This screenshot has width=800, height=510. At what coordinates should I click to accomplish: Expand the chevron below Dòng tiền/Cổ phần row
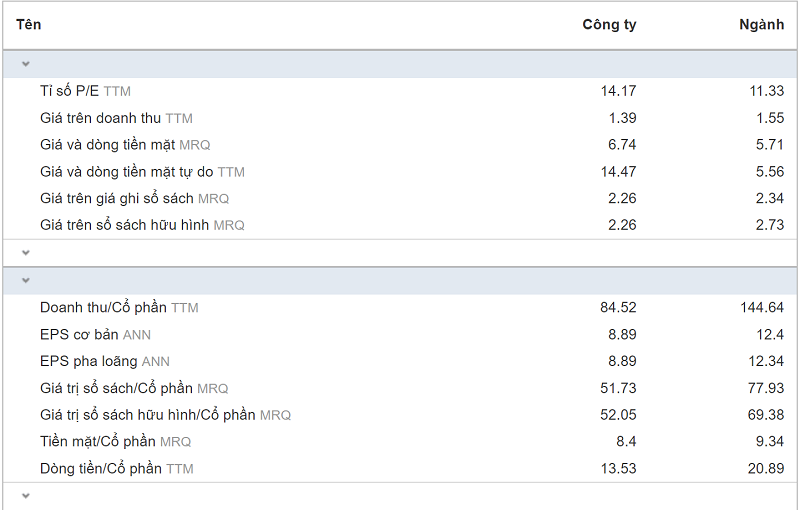pyautogui.click(x=26, y=496)
